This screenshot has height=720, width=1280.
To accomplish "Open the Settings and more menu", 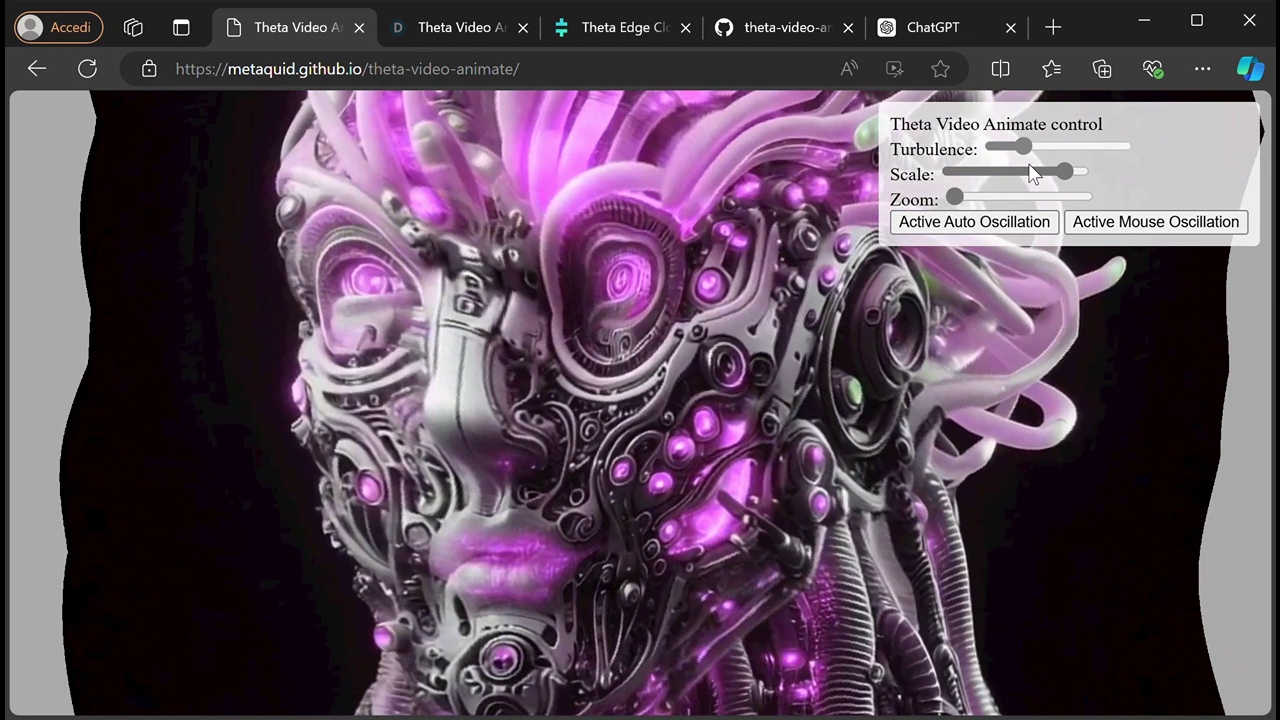I will point(1203,69).
